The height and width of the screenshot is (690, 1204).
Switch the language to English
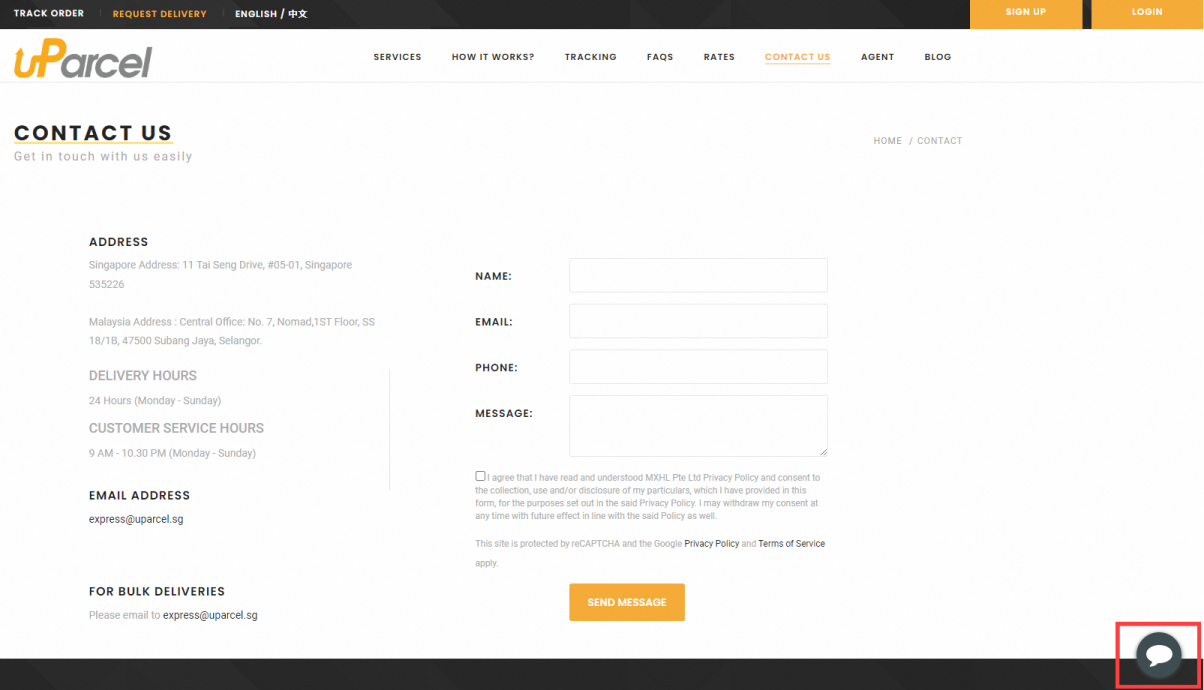256,14
